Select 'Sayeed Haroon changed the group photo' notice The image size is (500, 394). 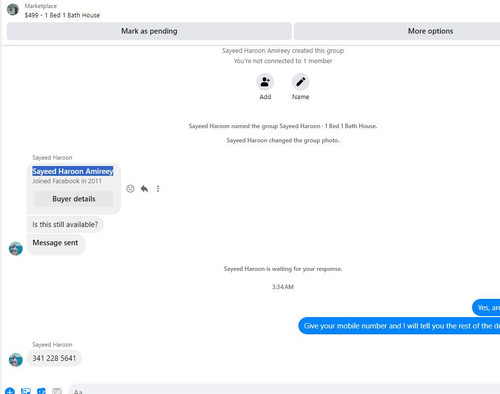click(x=283, y=140)
